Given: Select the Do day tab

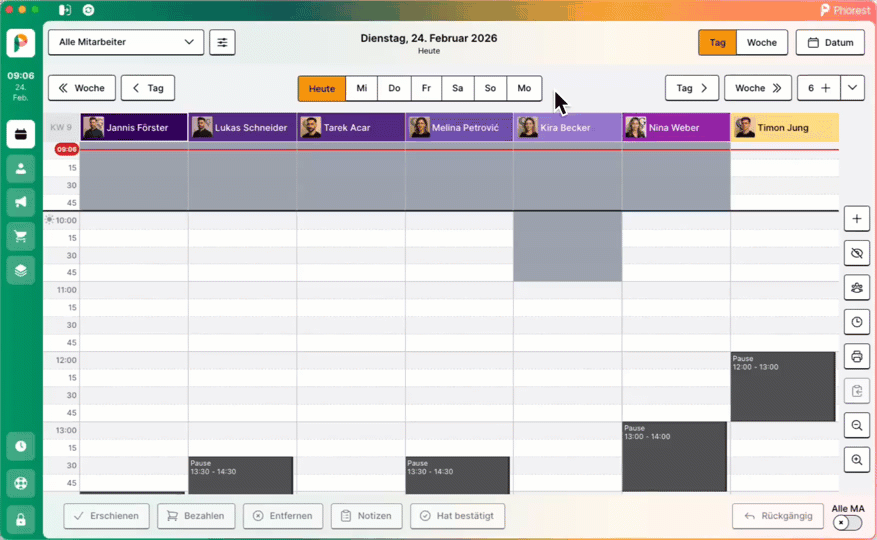Looking at the screenshot, I should 394,88.
